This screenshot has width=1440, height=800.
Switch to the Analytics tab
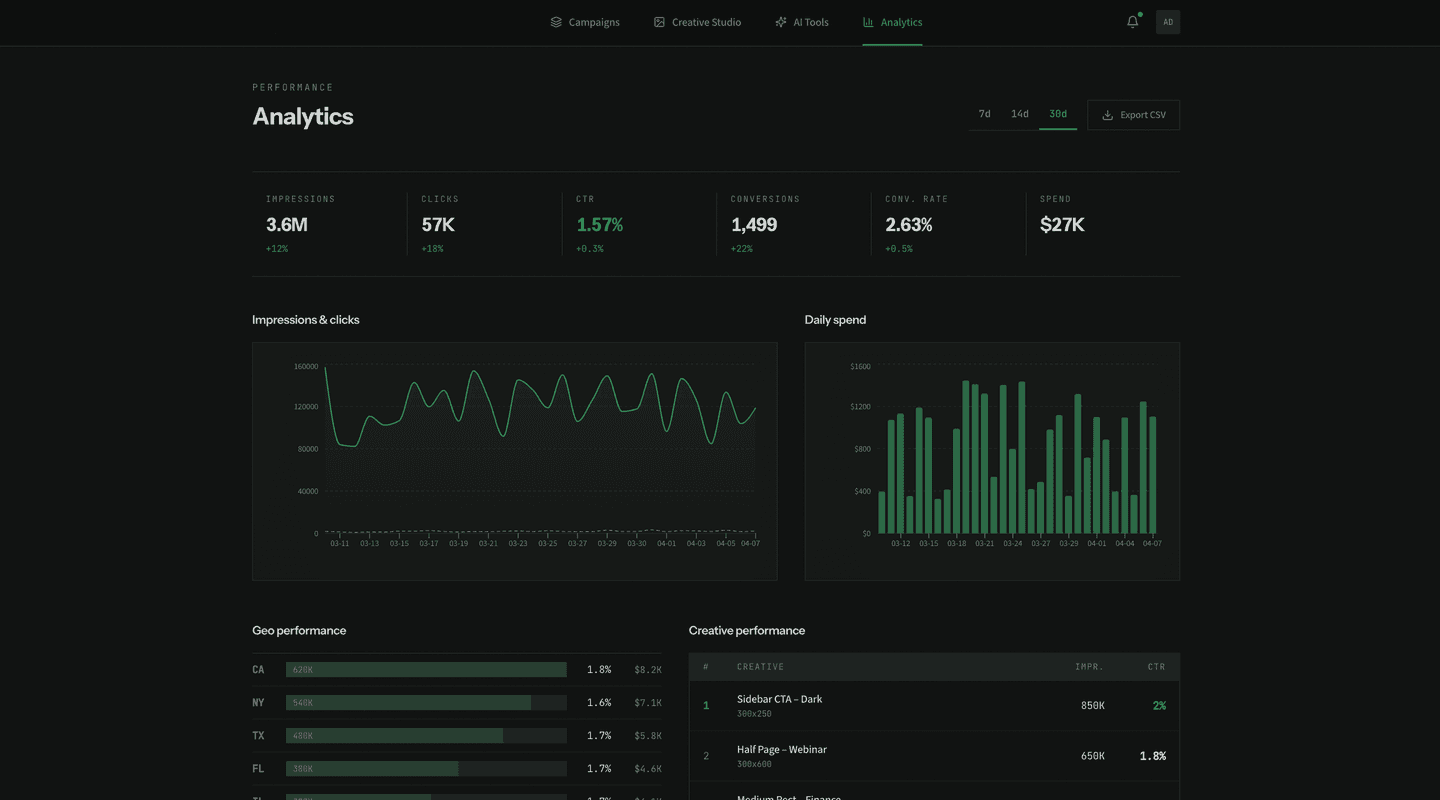tap(891, 21)
